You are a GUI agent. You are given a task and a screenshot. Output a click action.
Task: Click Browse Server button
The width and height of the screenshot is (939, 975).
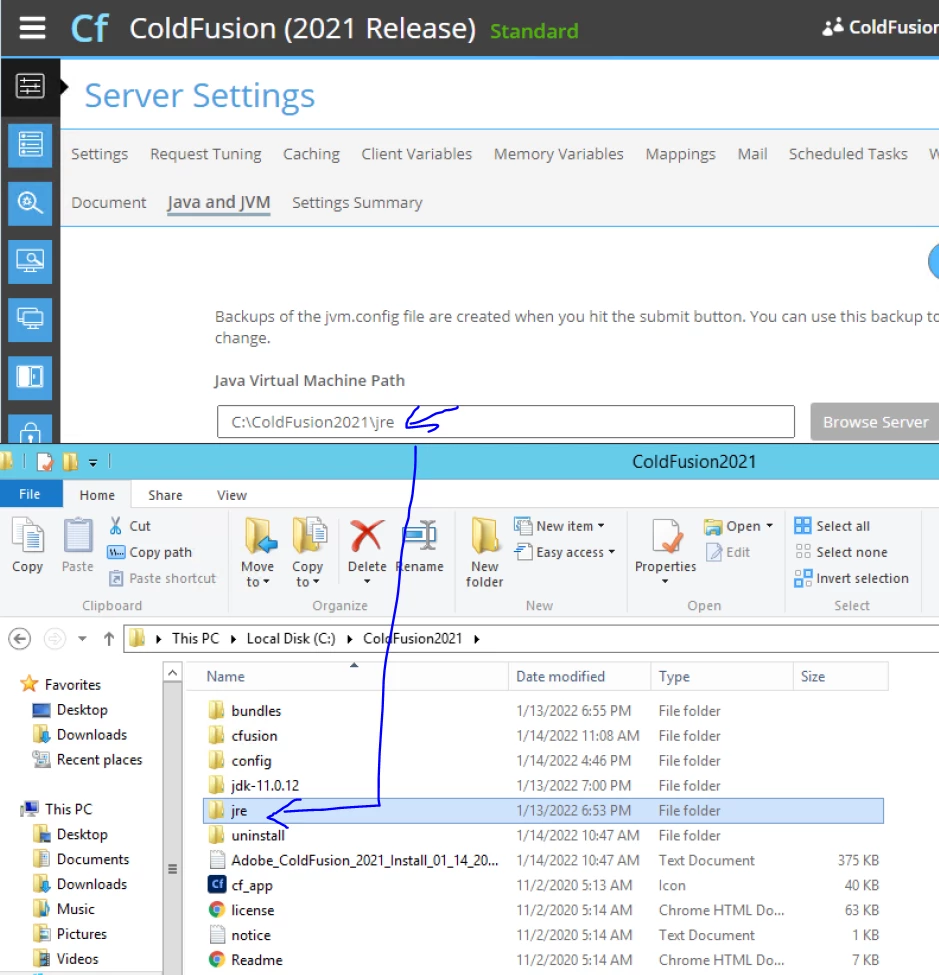(875, 422)
